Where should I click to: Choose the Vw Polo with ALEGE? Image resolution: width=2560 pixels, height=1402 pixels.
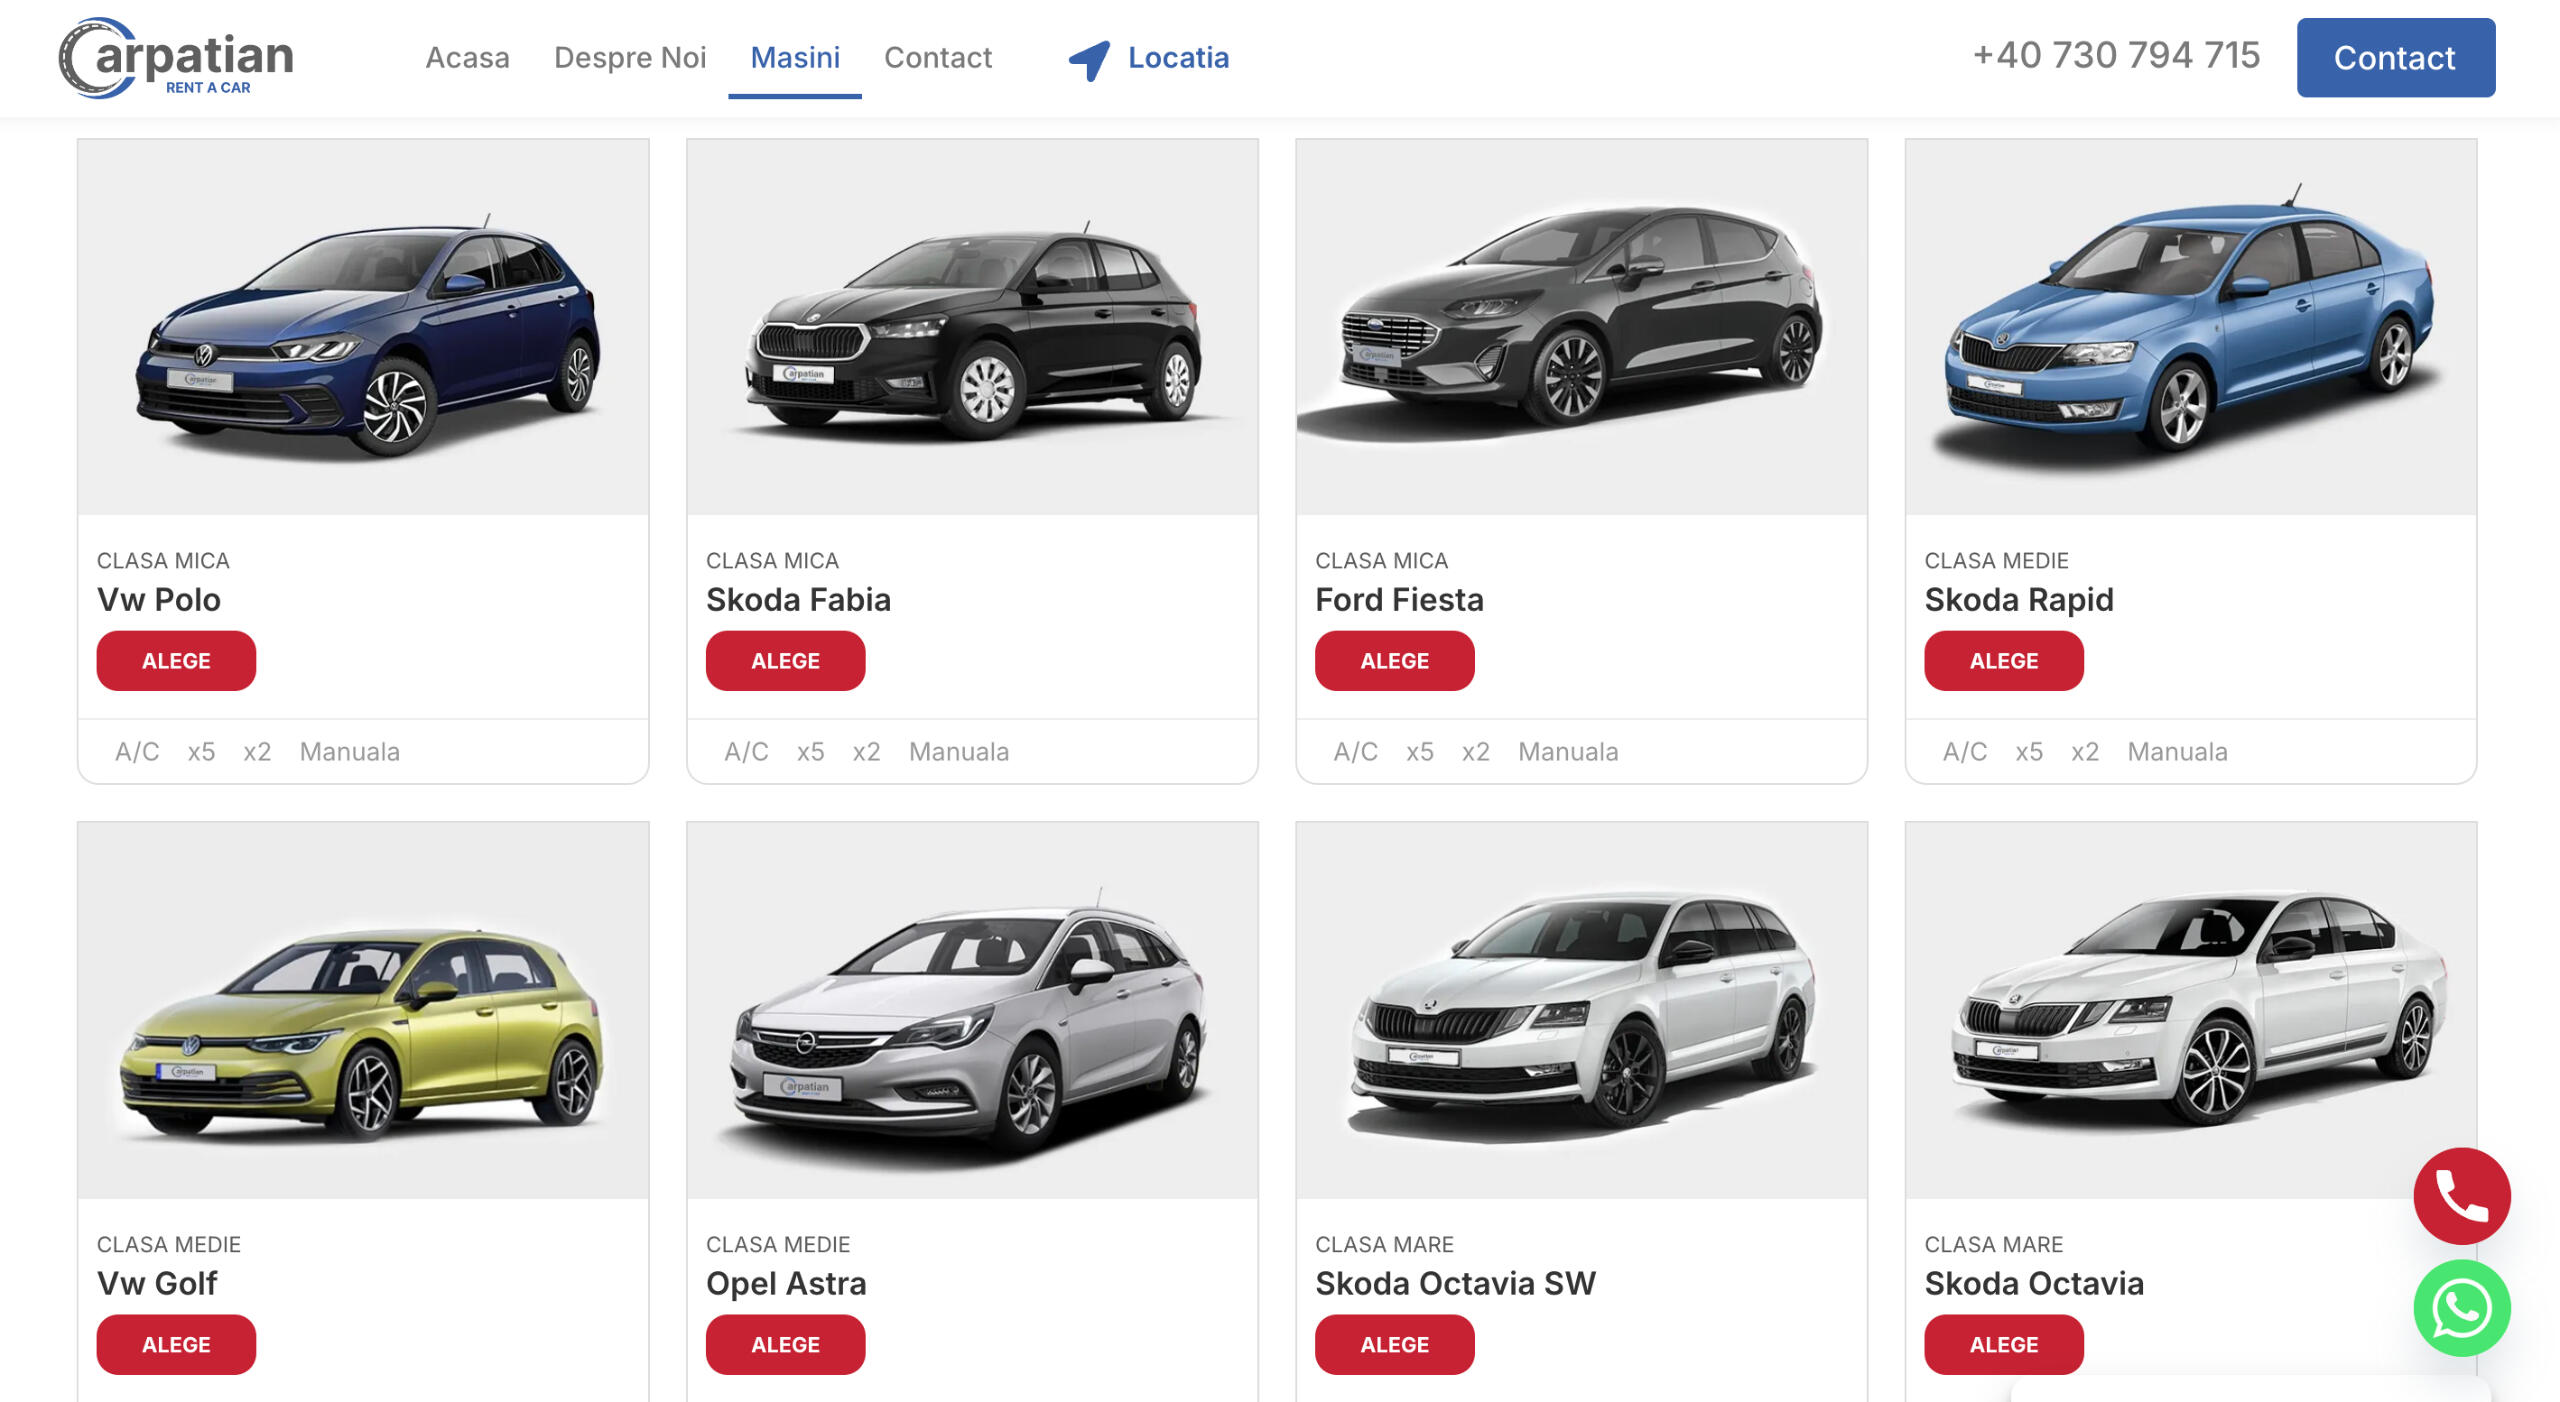pos(176,661)
